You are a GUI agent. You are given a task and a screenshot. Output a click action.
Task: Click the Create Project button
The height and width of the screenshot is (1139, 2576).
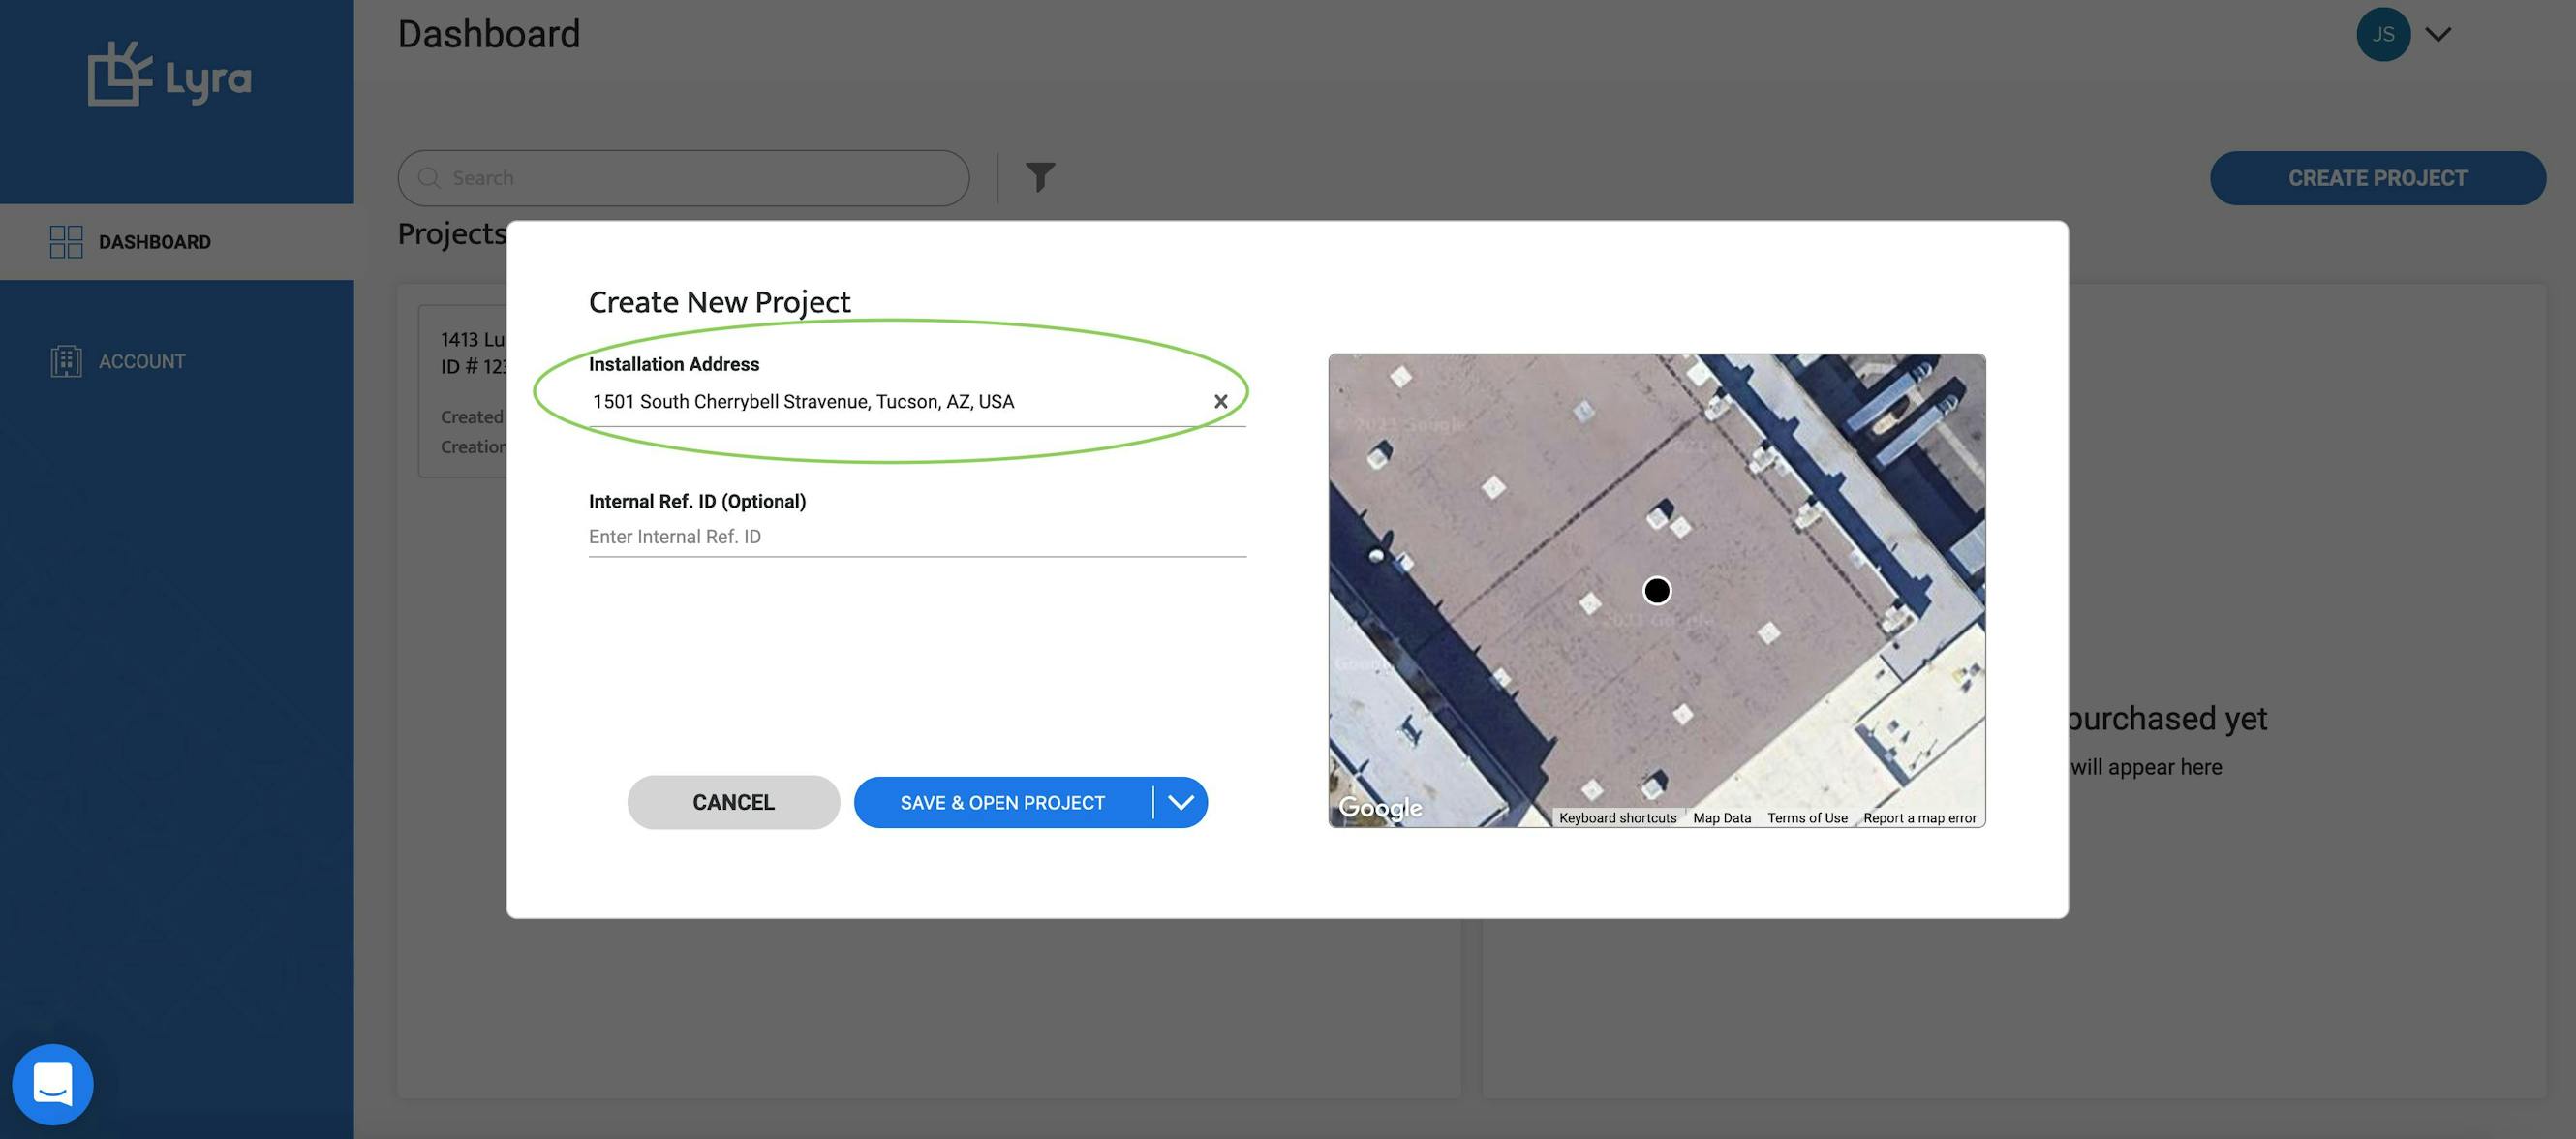coord(2377,178)
